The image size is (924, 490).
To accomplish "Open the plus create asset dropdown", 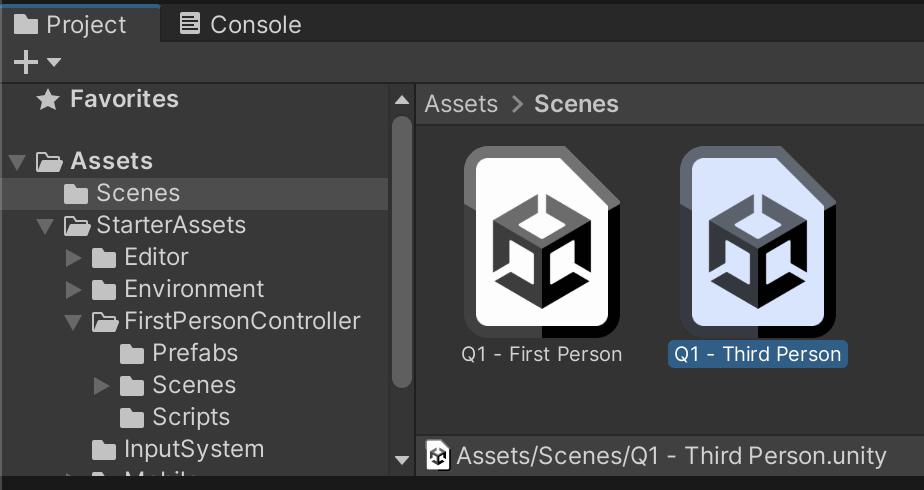I will [38, 62].
